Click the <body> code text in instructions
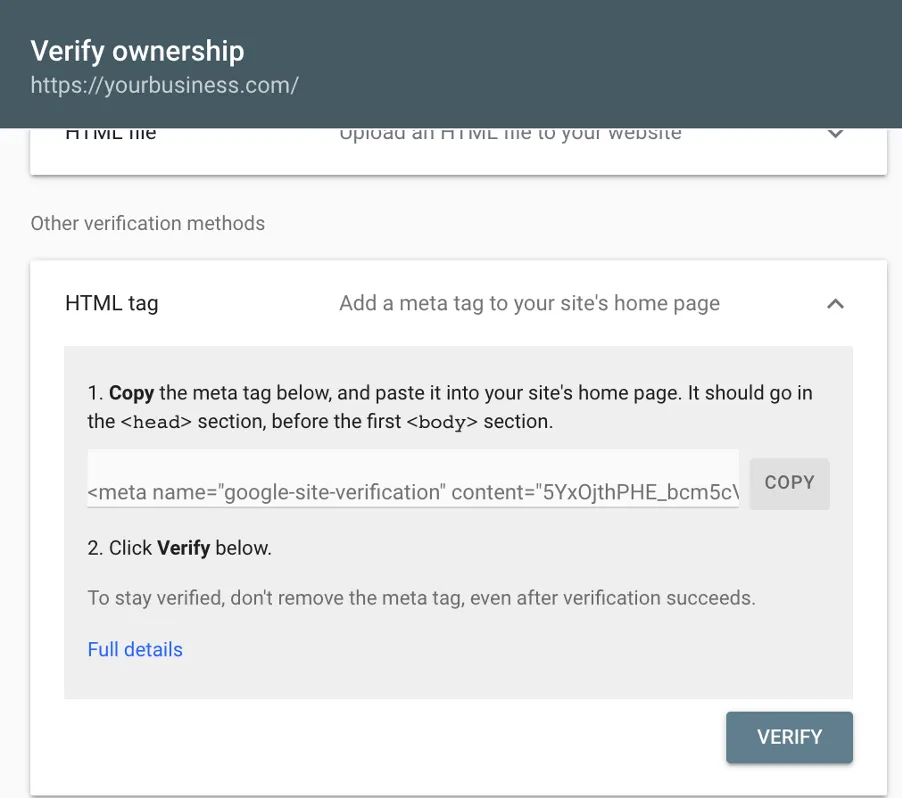 442,422
